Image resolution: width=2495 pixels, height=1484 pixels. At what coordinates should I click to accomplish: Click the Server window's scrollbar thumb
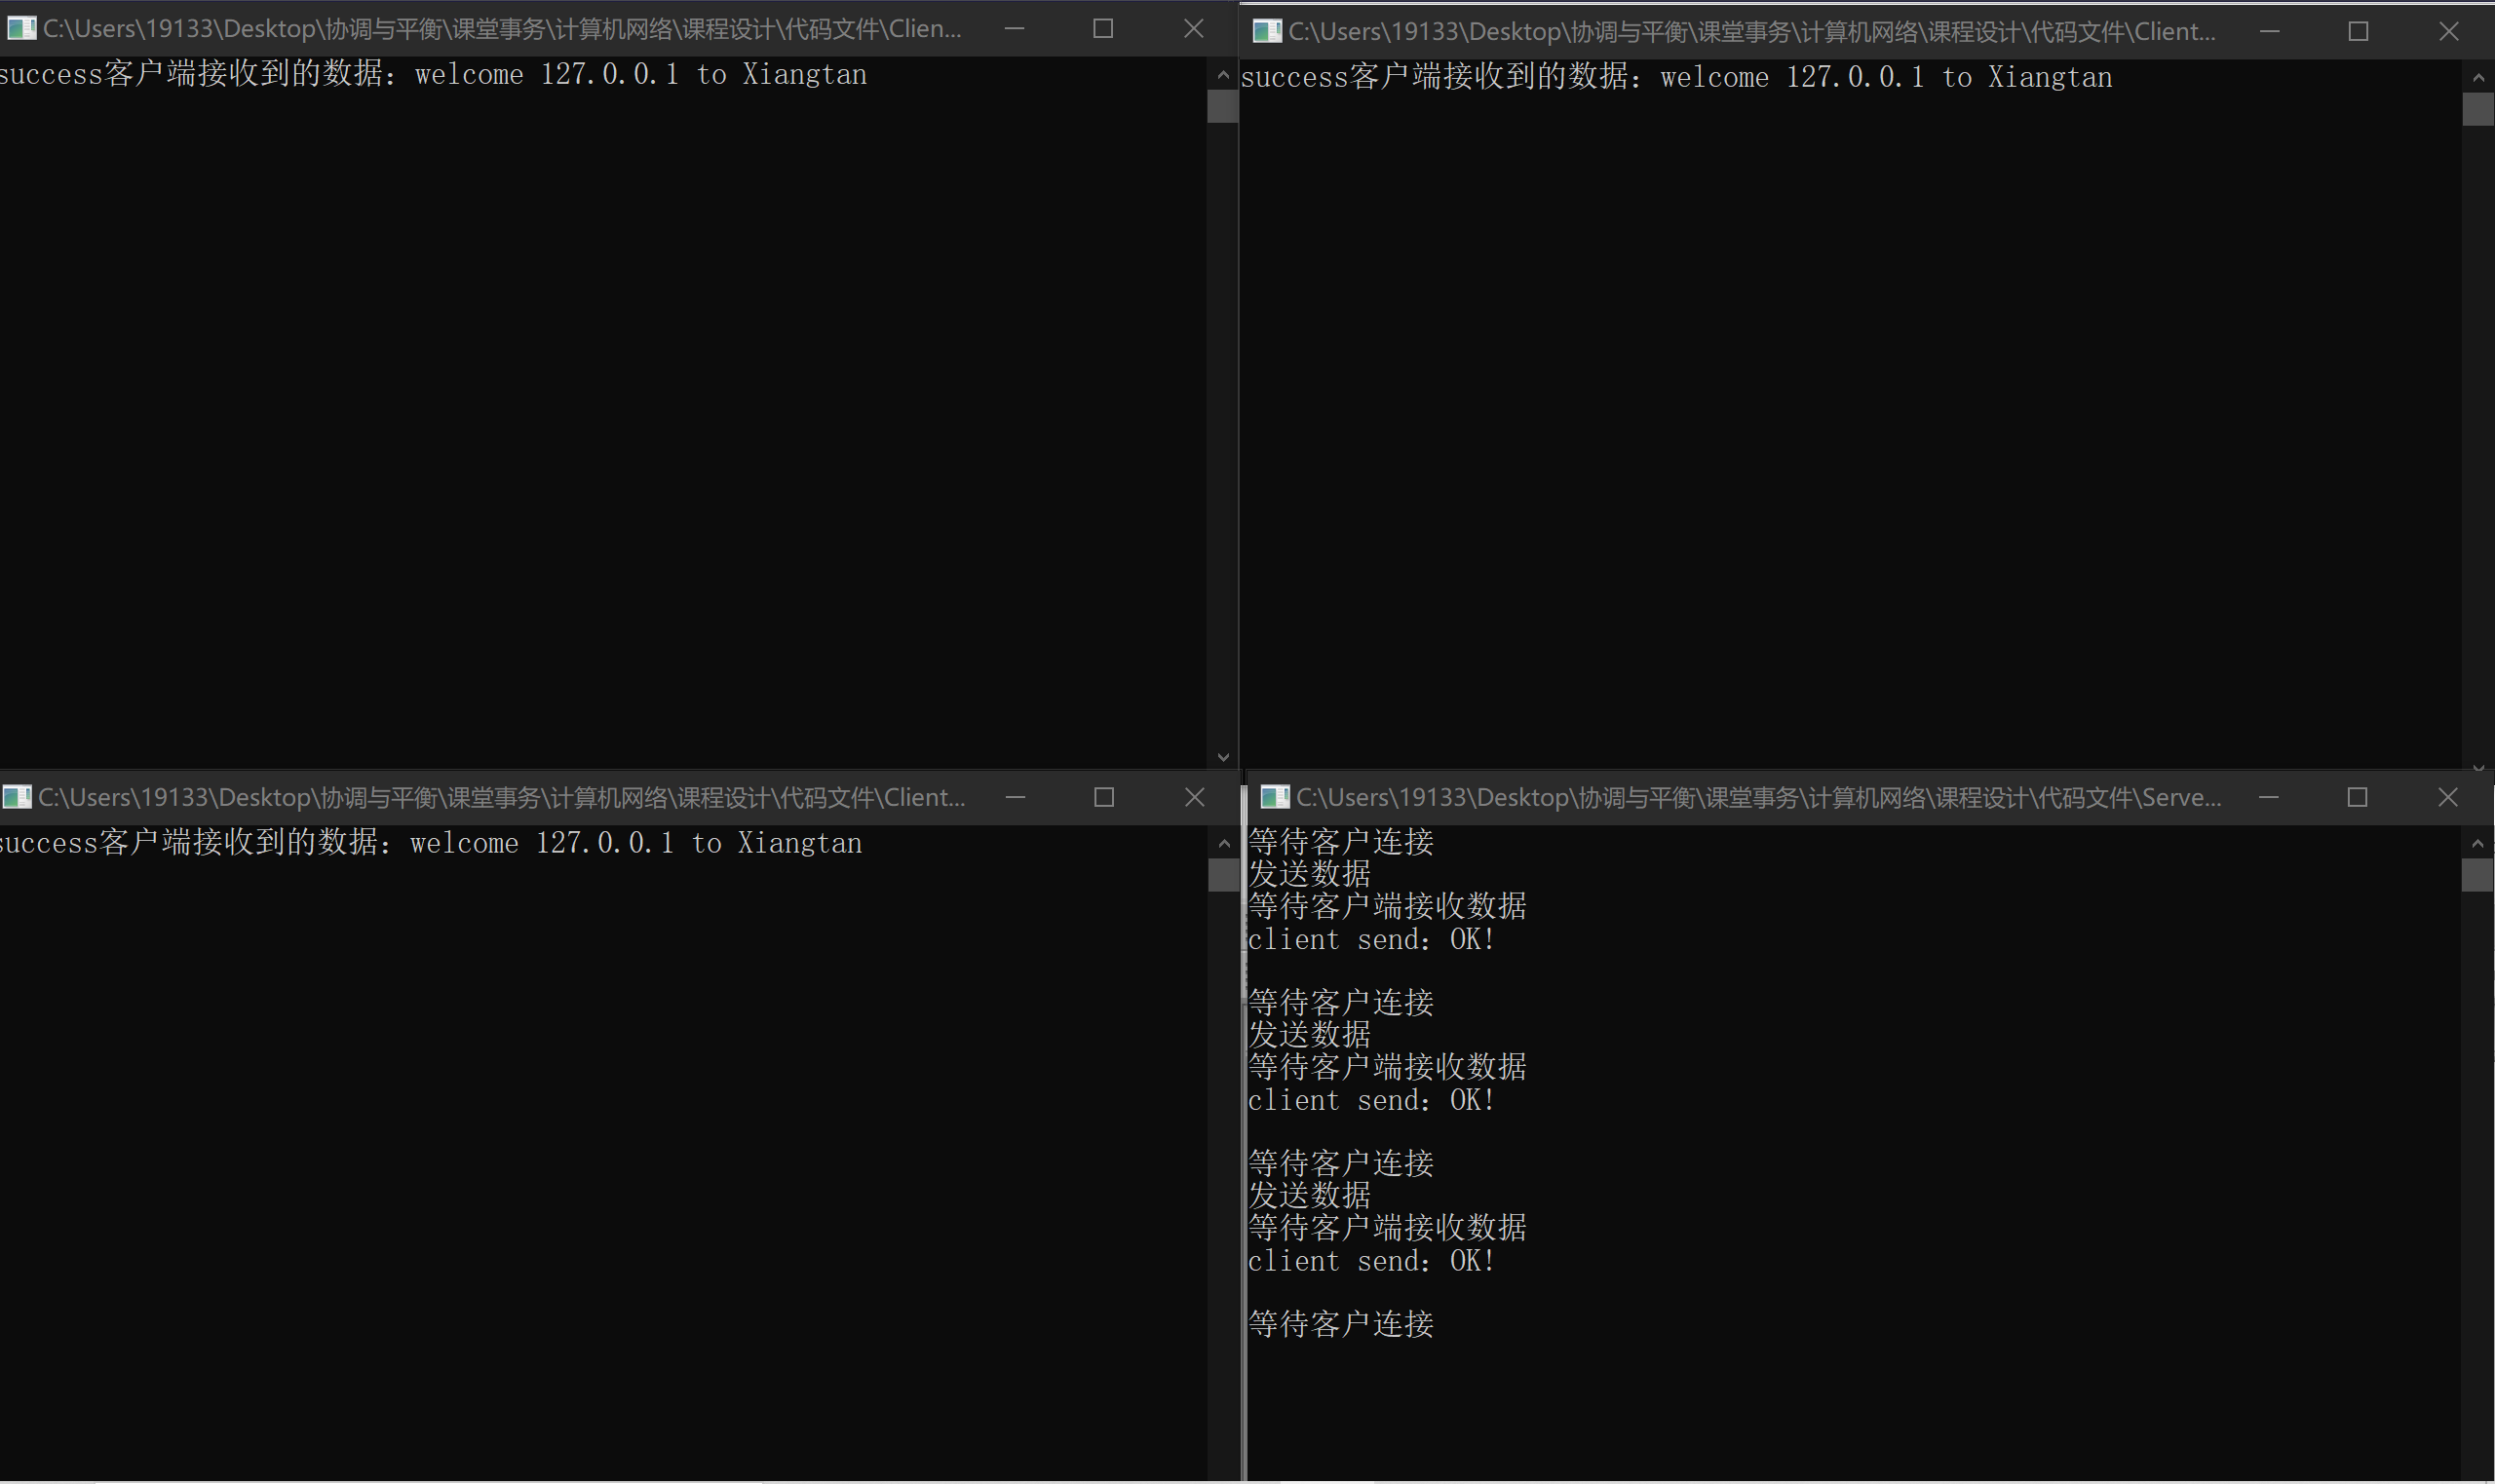[2477, 877]
